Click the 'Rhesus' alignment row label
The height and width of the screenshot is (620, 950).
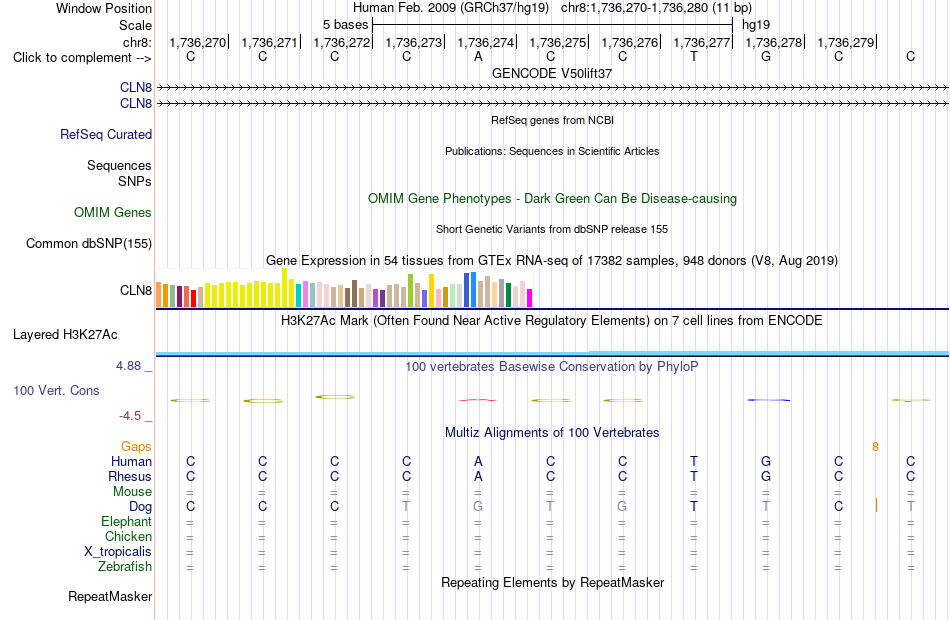coord(130,477)
